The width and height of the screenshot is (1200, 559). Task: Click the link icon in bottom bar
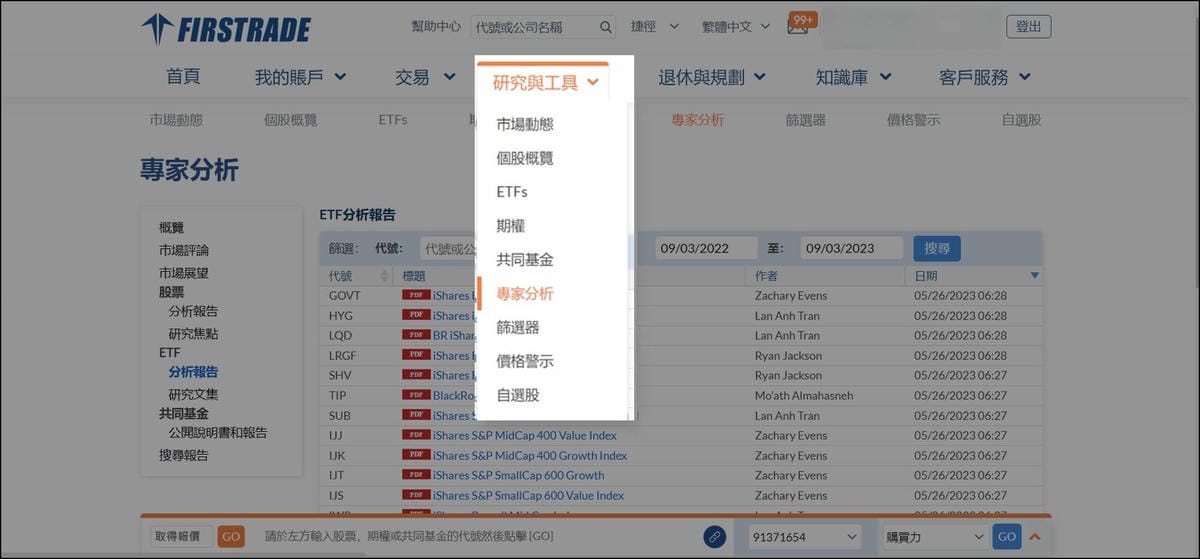point(714,537)
